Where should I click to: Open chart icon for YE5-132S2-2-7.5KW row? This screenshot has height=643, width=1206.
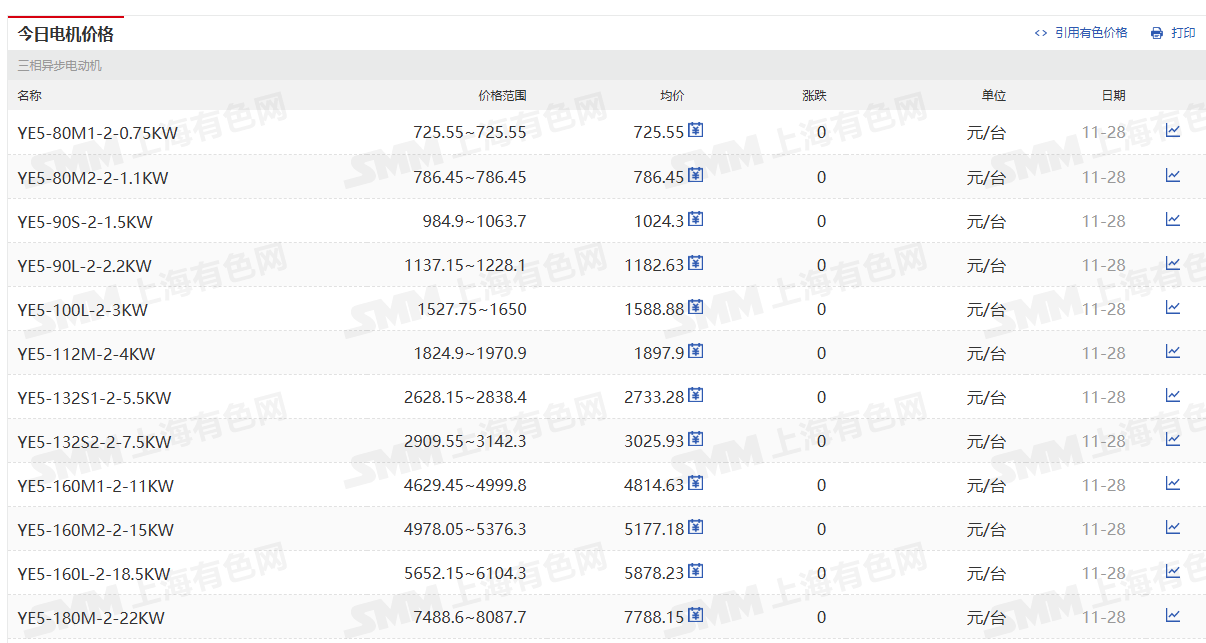click(x=1173, y=439)
